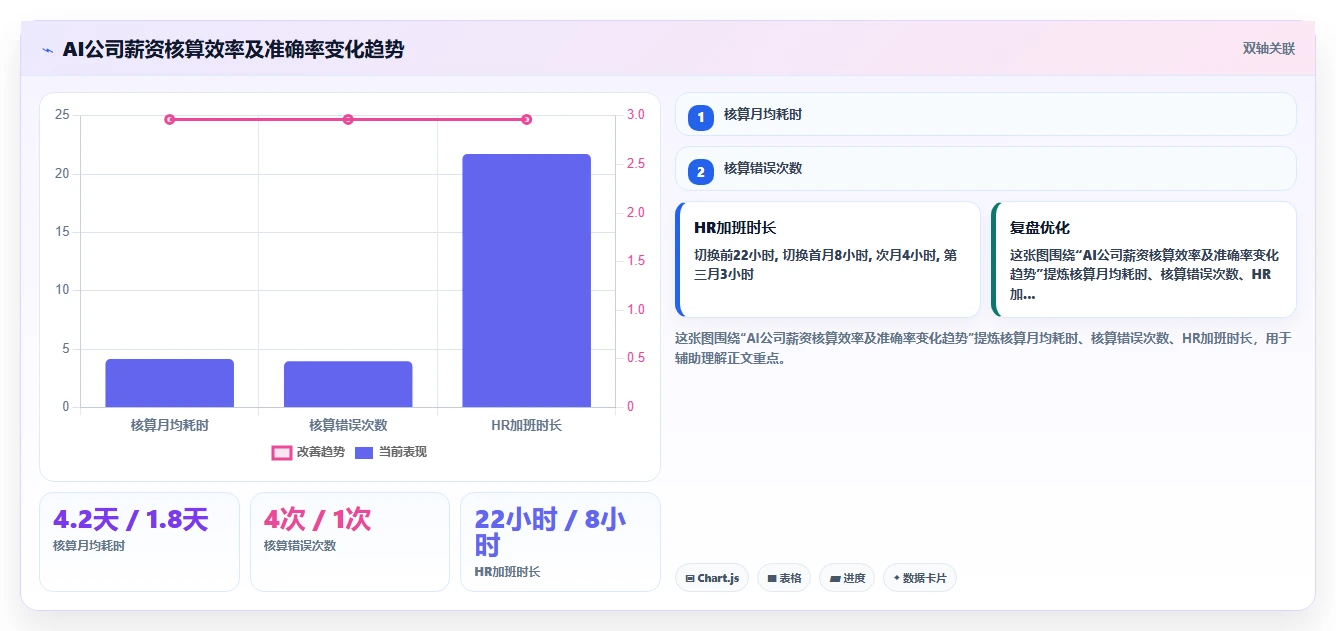Click the chart title AI公司薪资核算效率及准确率变化趋势
This screenshot has height=631, width=1336.
[233, 49]
